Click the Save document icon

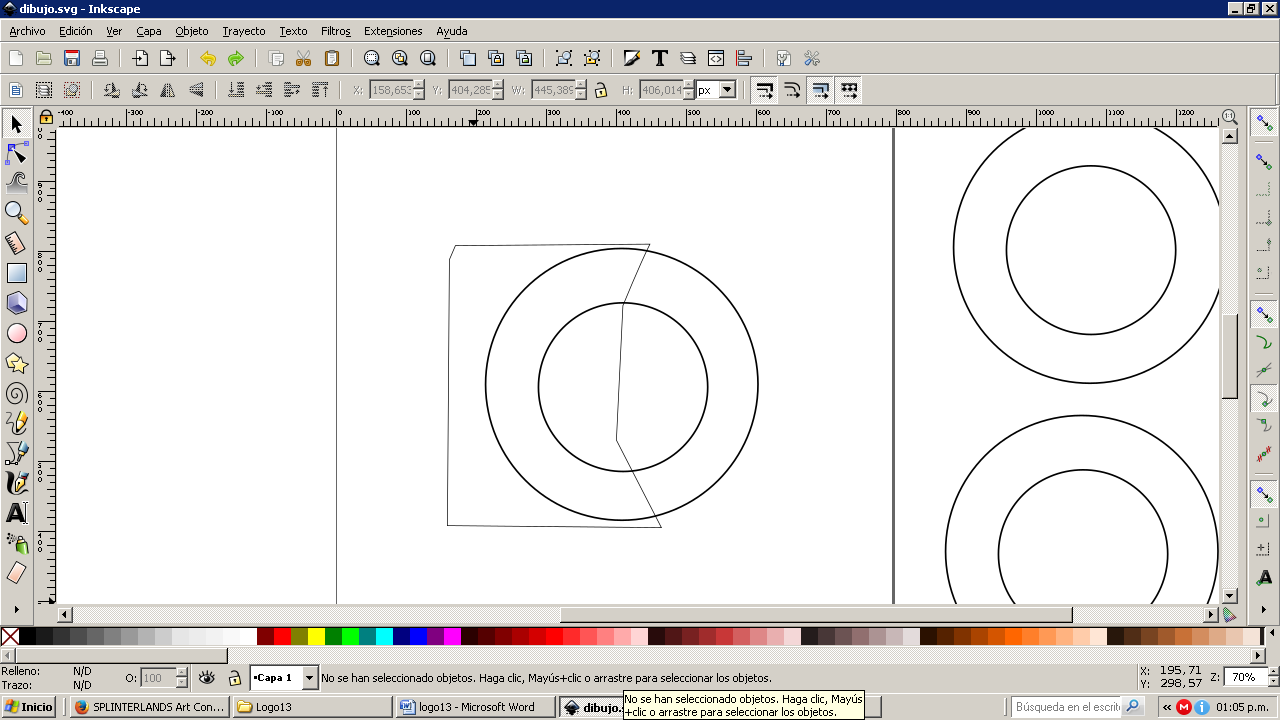72,58
